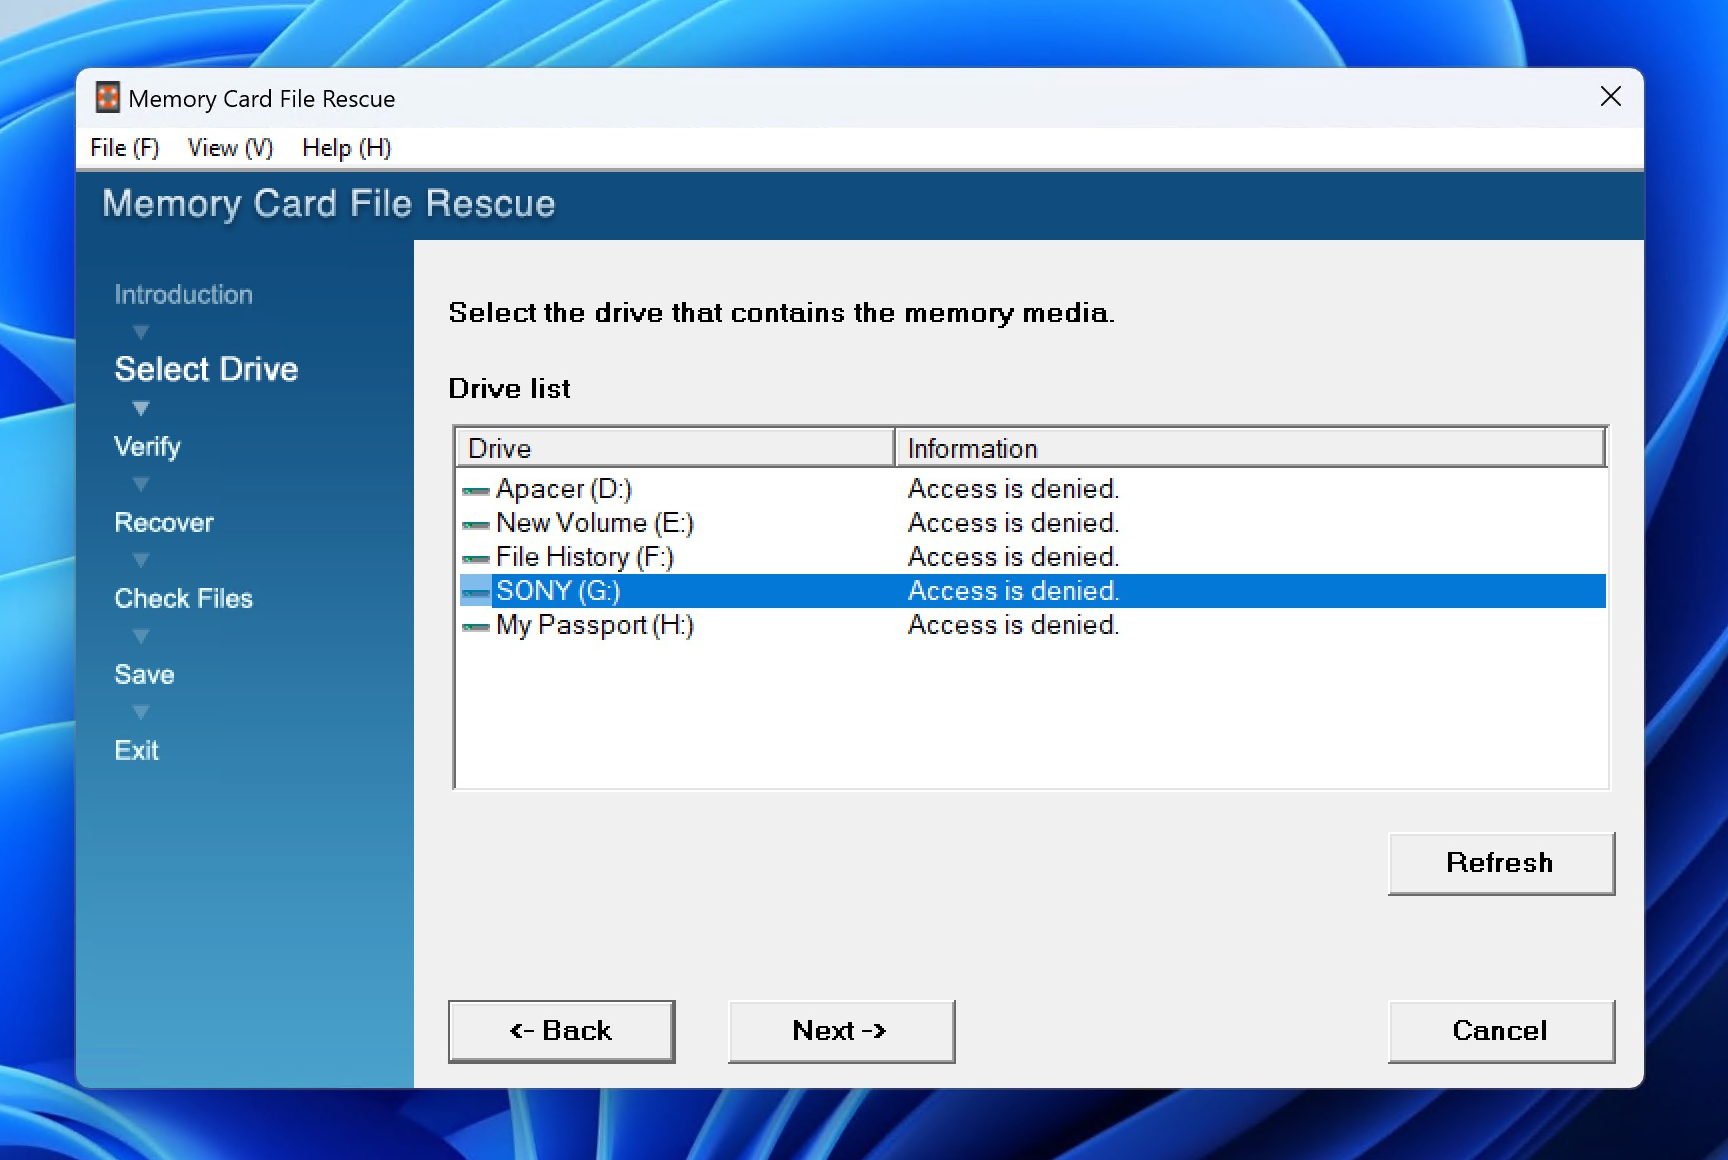Click the Introduction step in sidebar
This screenshot has width=1728, height=1160.
click(x=183, y=295)
